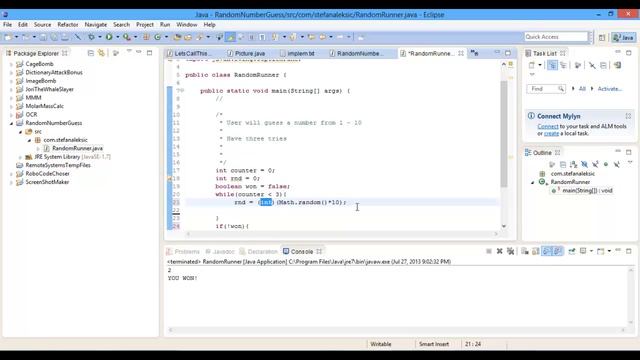
Task: Click Focus on Workweek icon in Task List
Action: tap(577, 65)
